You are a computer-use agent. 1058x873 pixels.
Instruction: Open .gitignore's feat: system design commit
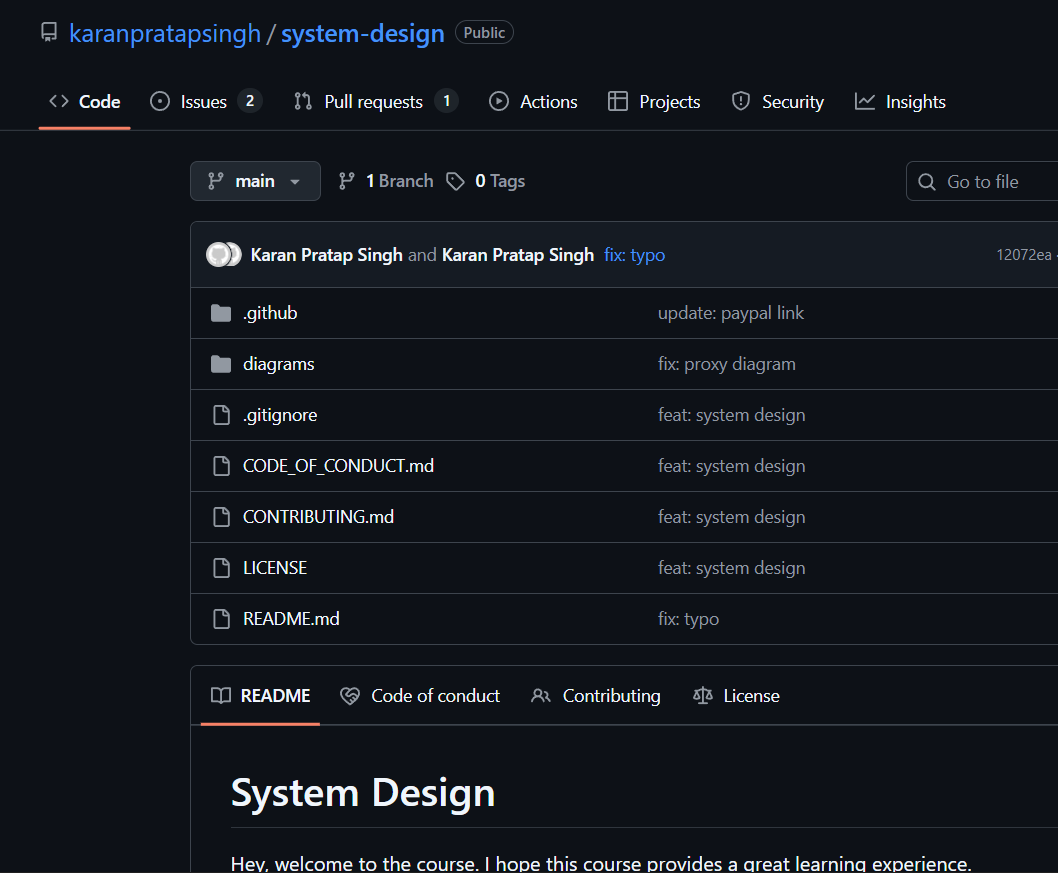point(731,415)
